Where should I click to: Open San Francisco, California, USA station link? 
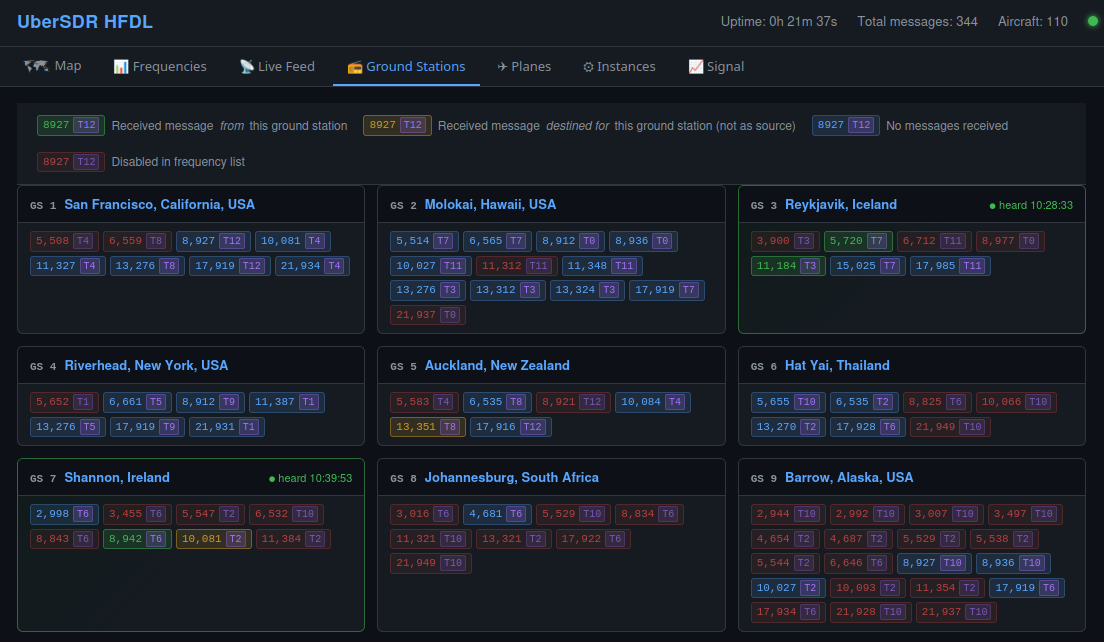point(159,204)
